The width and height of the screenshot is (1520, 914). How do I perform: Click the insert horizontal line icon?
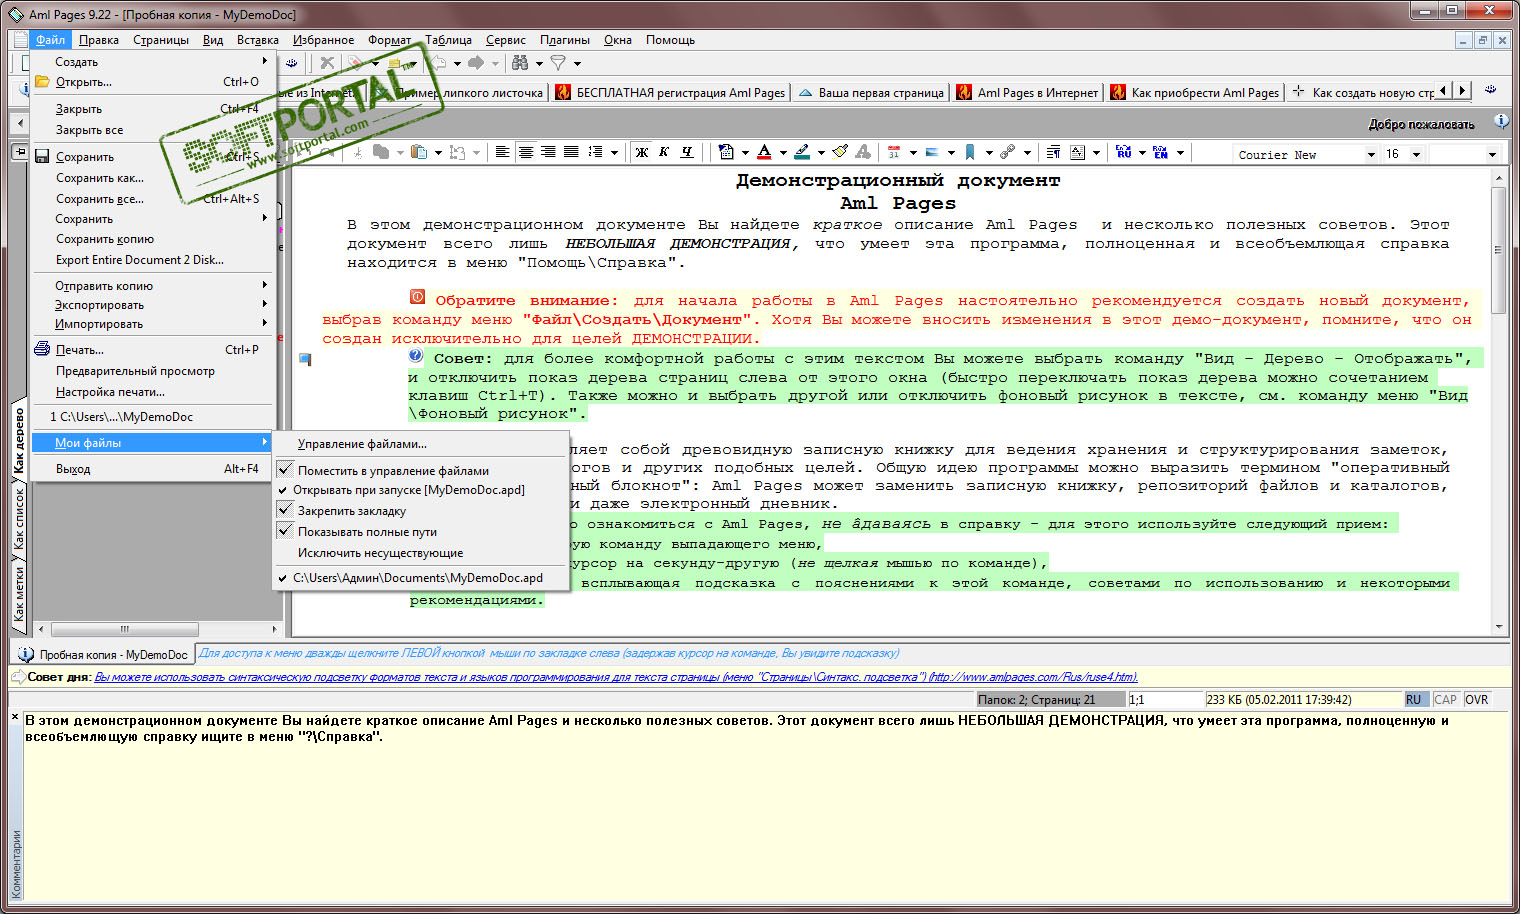(x=932, y=152)
